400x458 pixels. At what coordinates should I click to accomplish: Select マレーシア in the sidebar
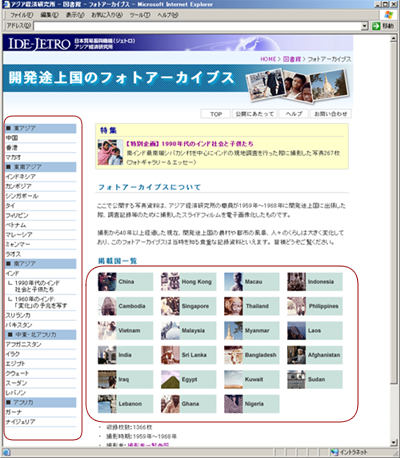point(19,235)
